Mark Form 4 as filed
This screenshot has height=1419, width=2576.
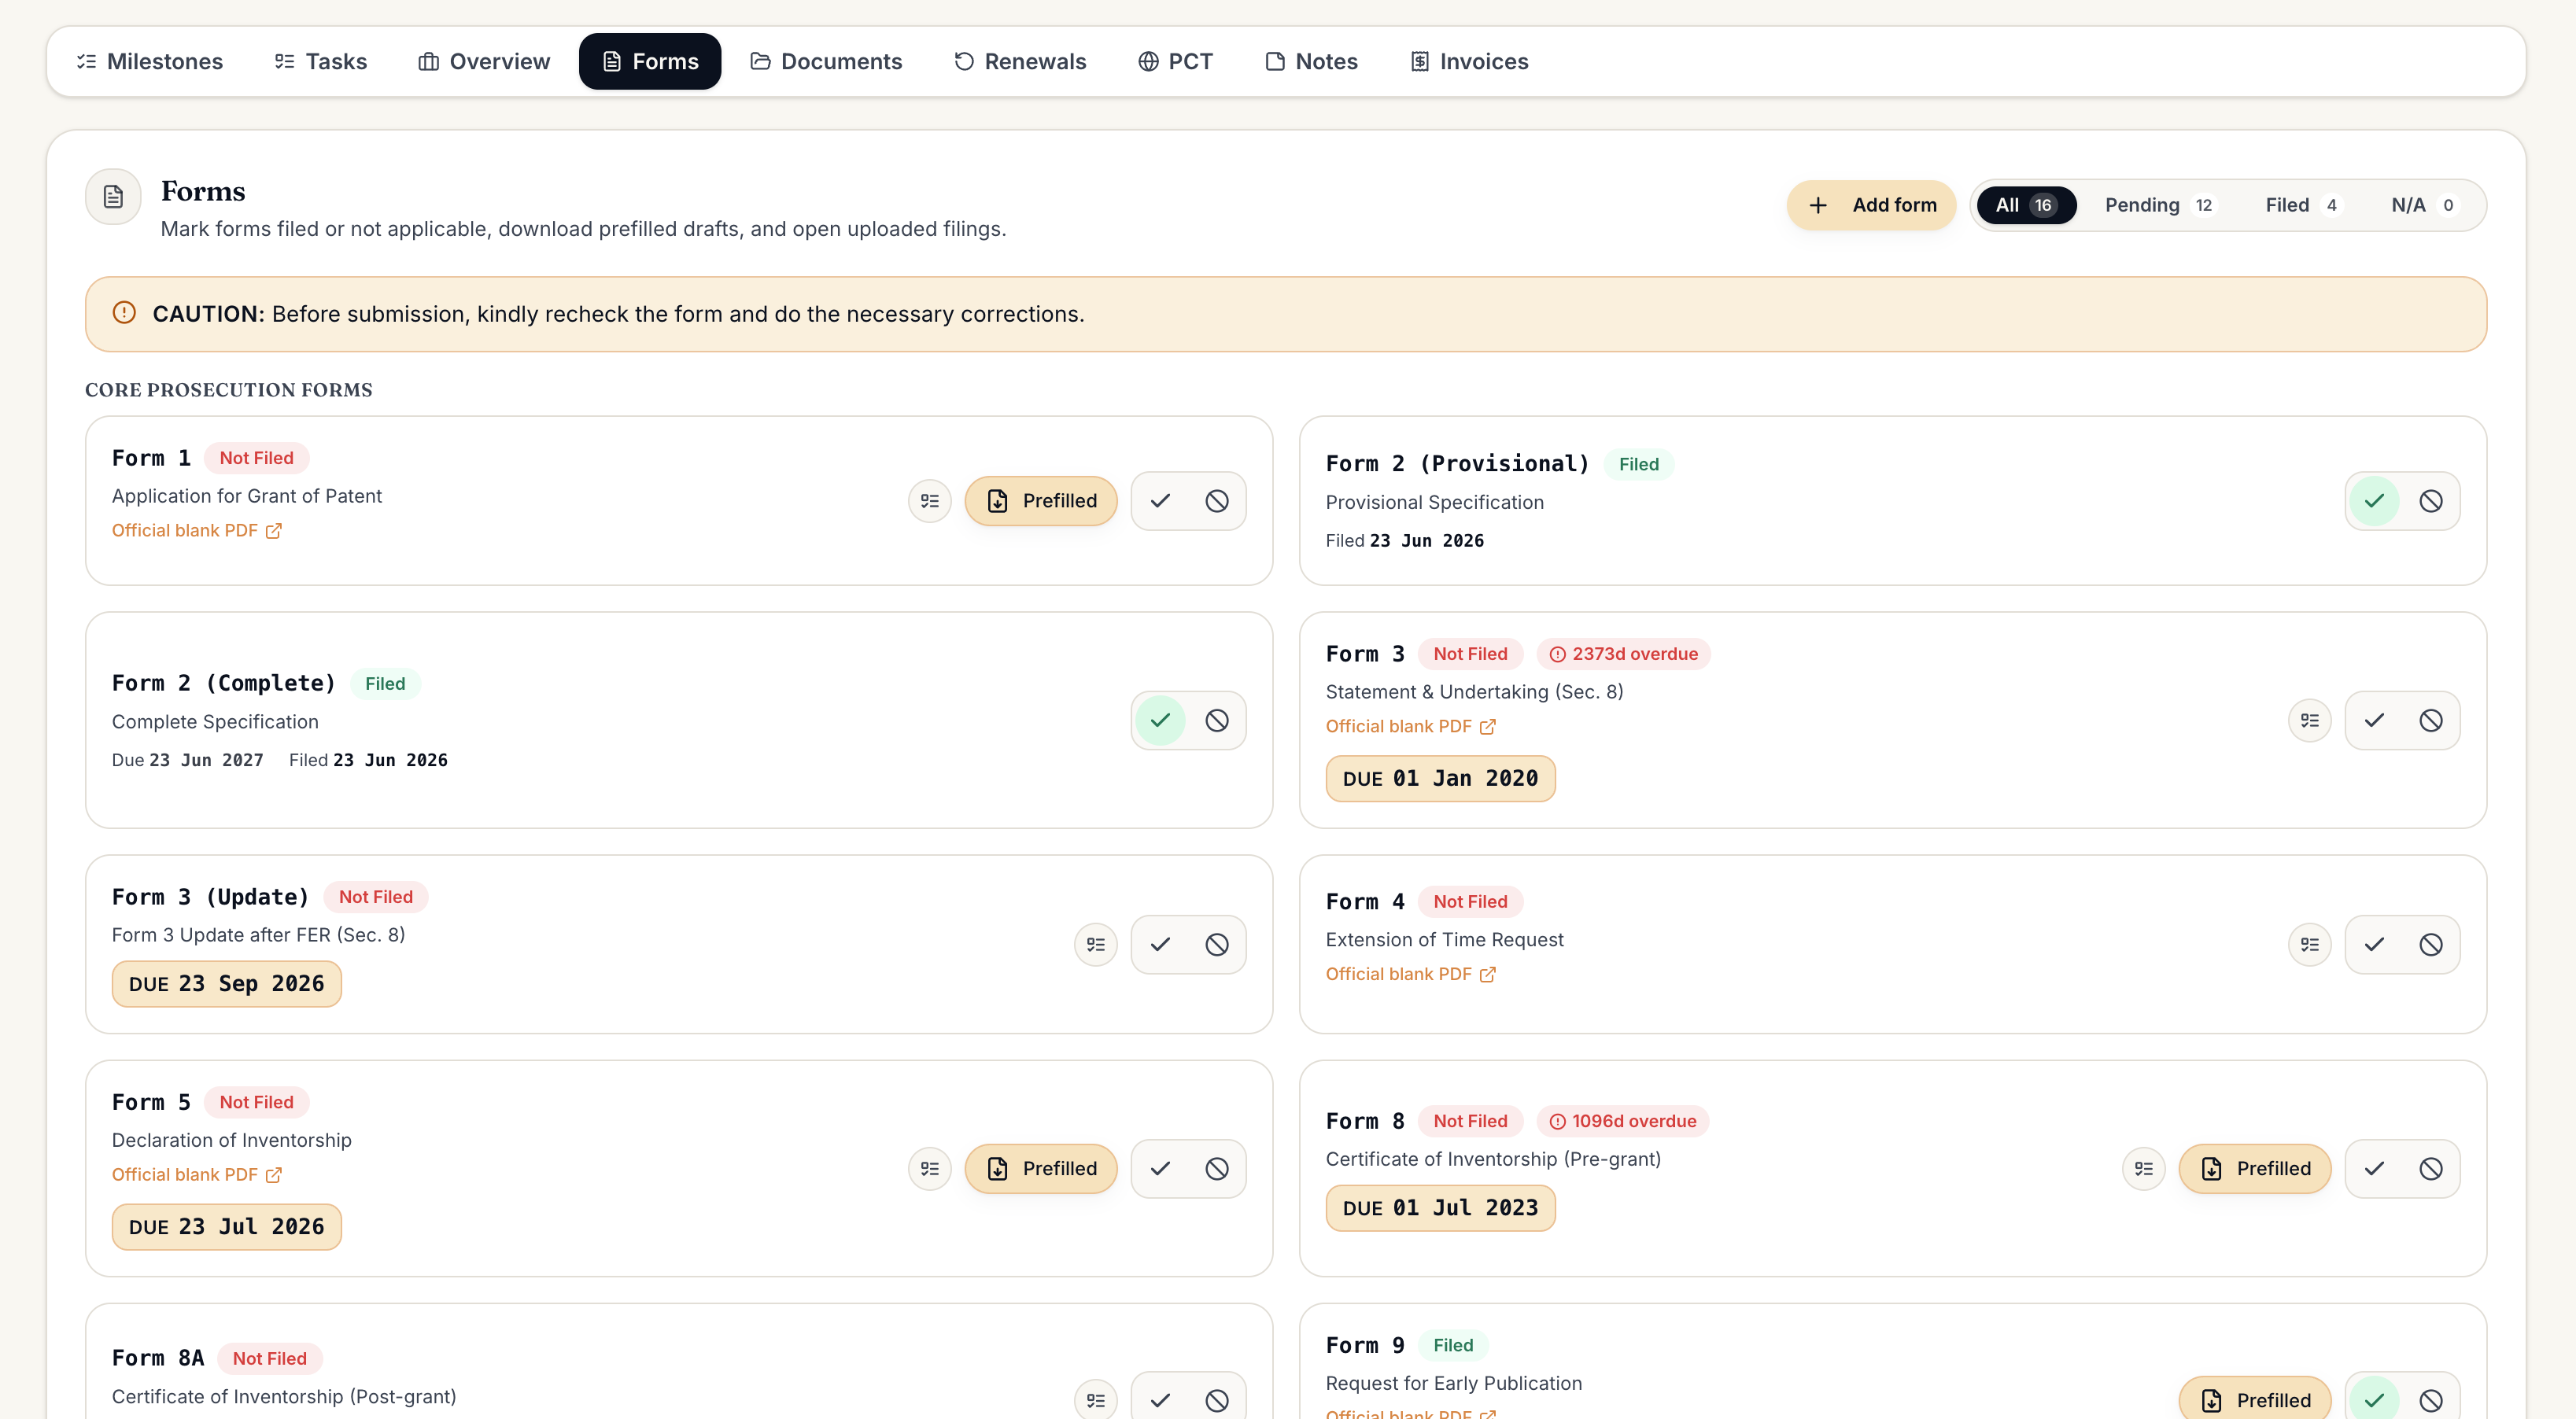coord(2374,944)
